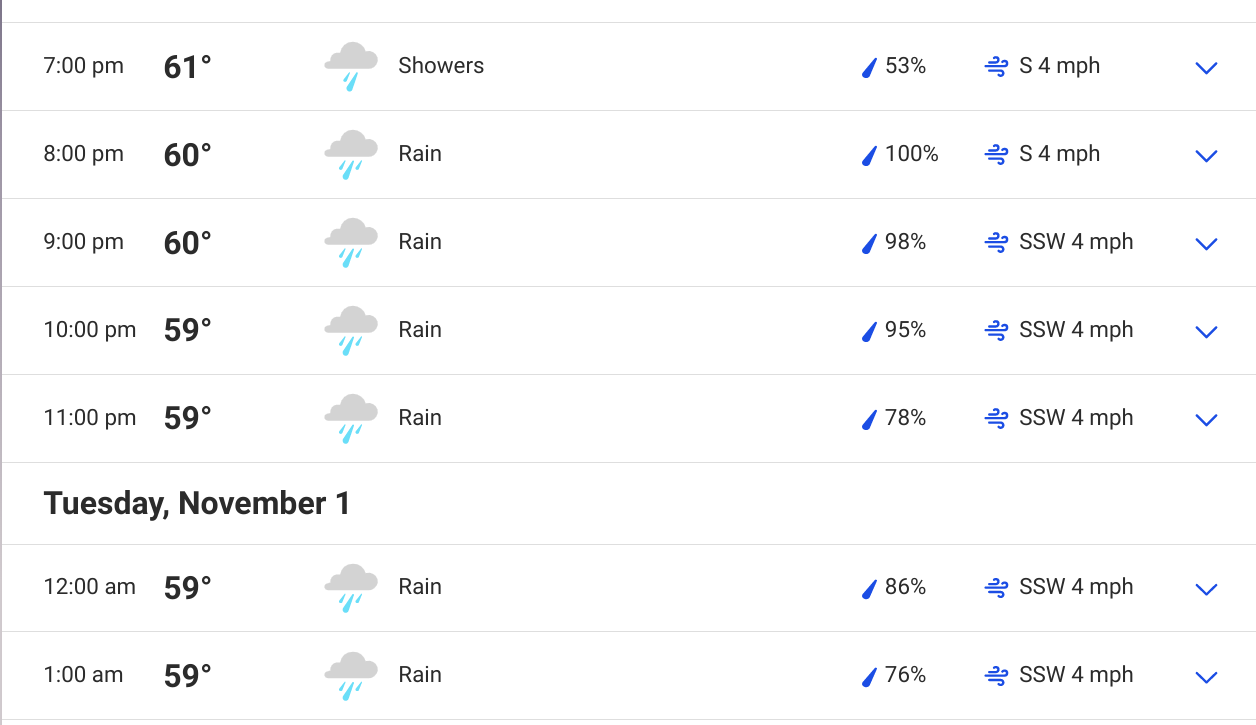1256x725 pixels.
Task: Click the SSW 4 mph text at 9:00 pm
Action: pyautogui.click(x=1076, y=242)
